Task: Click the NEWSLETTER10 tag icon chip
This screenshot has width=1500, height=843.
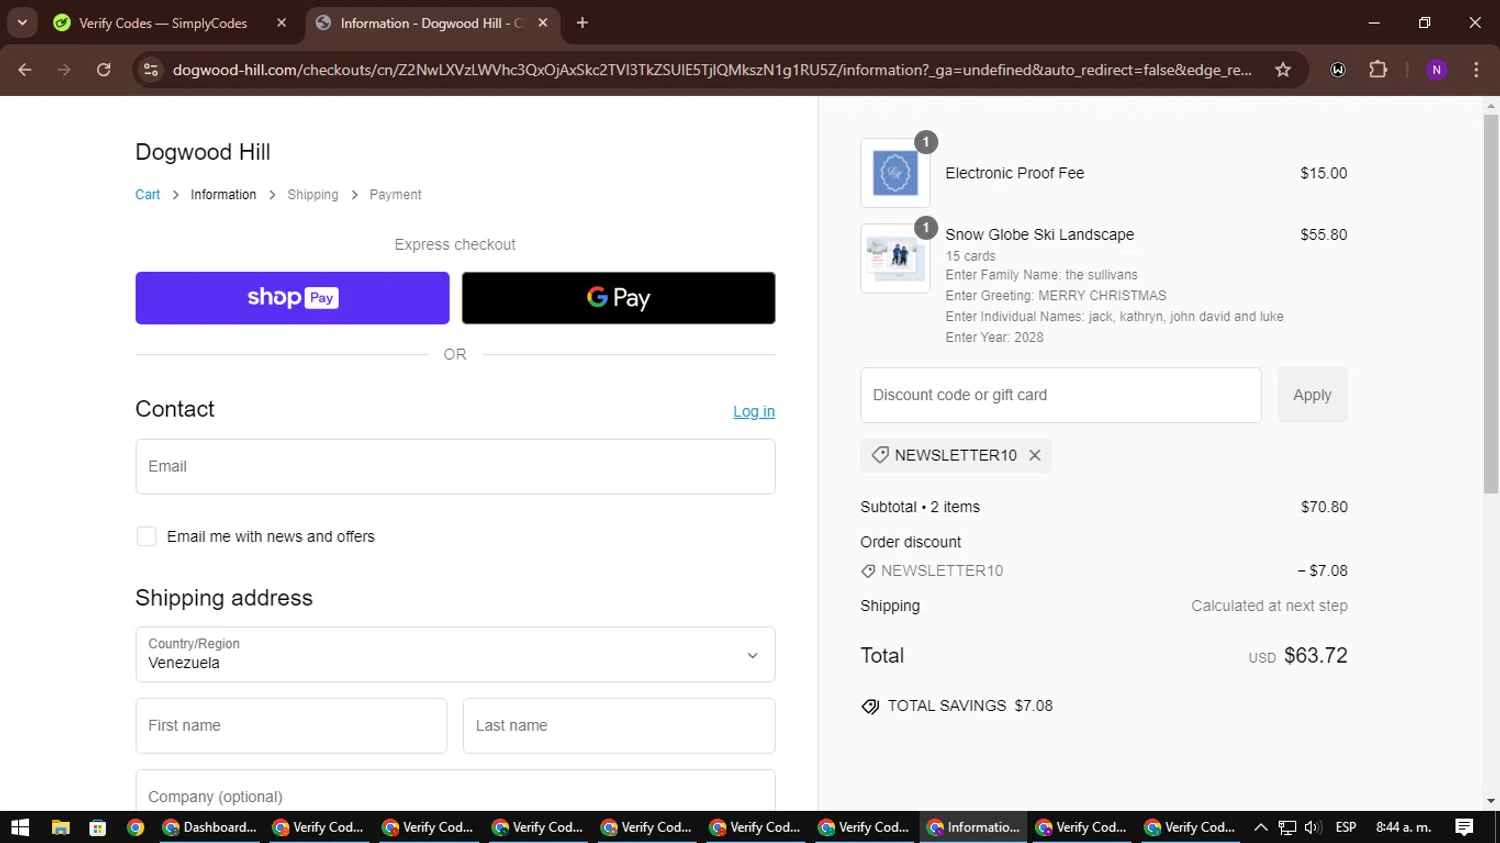Action: 880,455
